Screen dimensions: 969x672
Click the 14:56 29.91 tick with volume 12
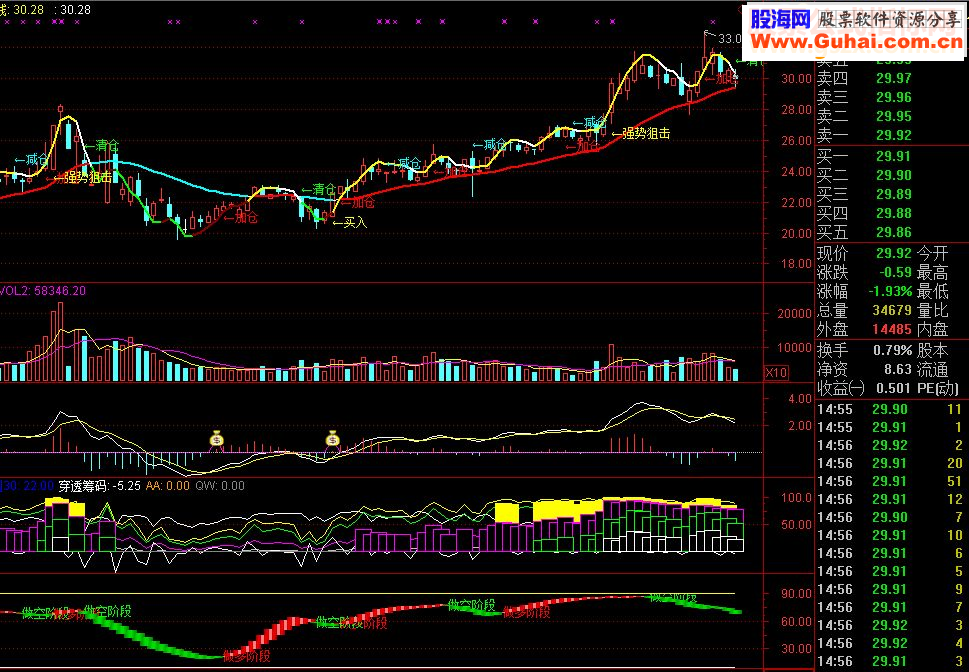coord(891,499)
